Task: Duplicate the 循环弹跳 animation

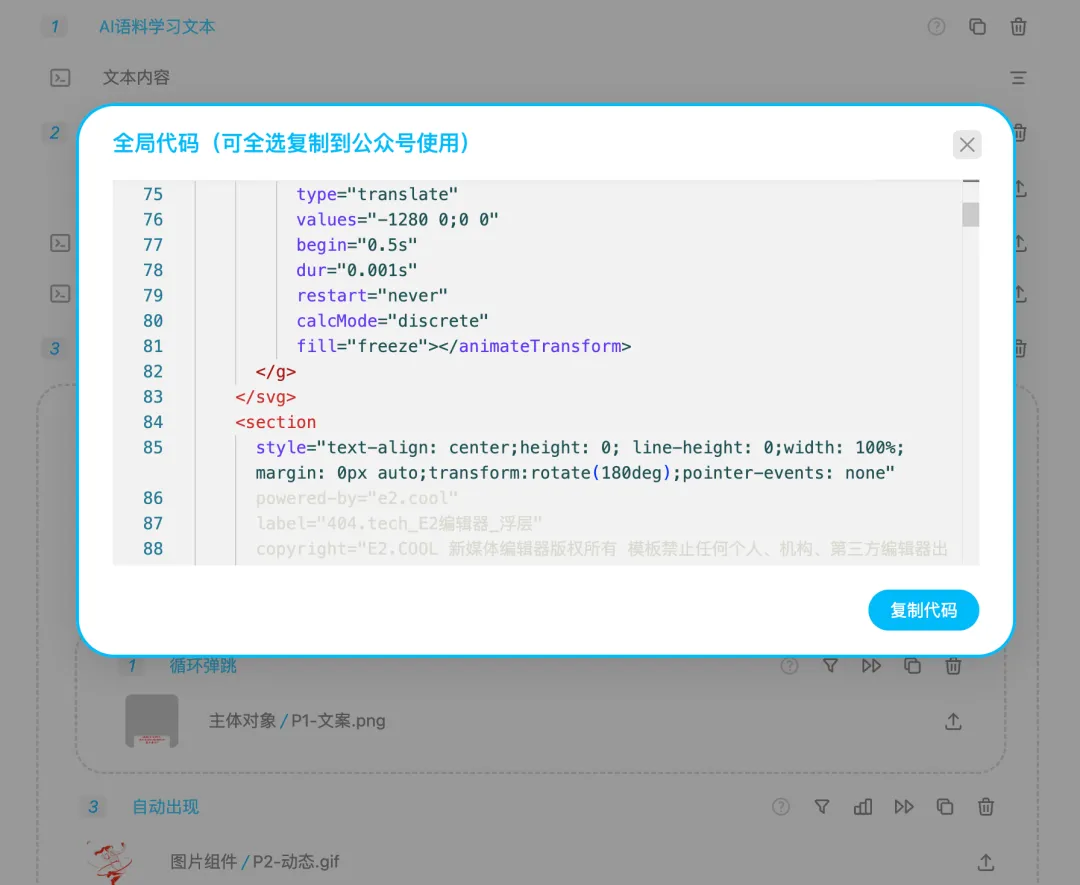Action: pos(912,666)
